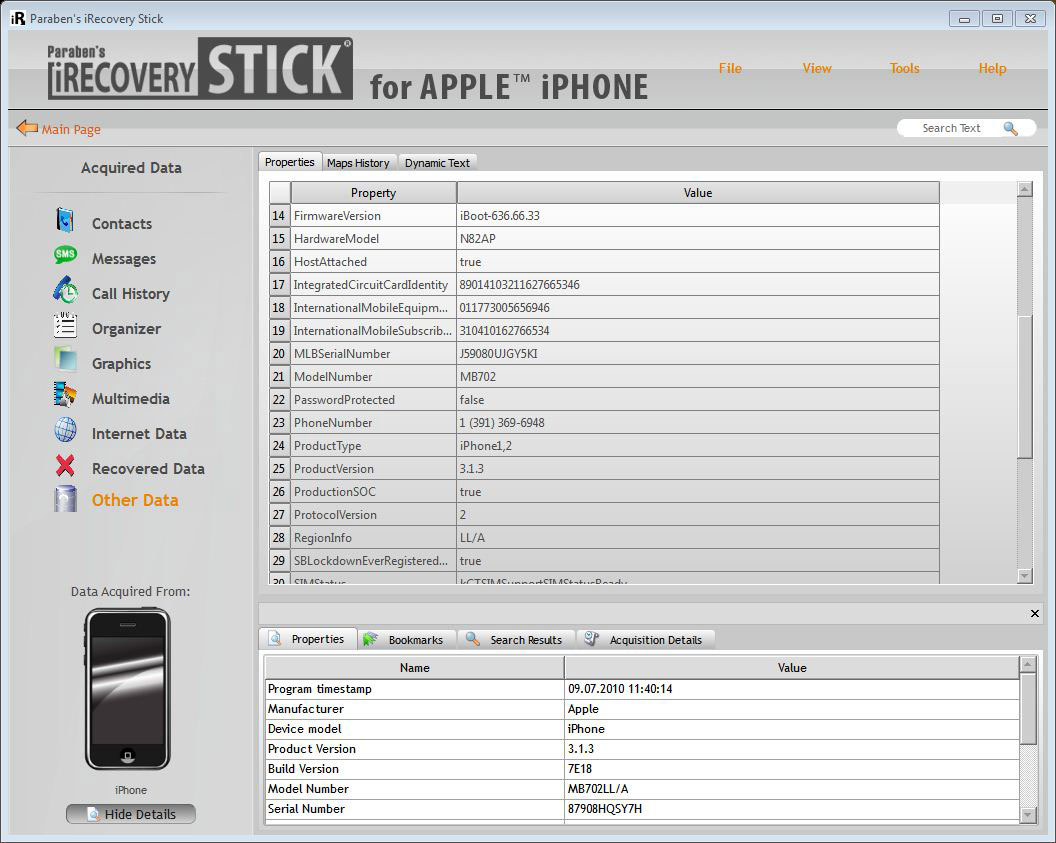Open the Contacts phone book icon

tap(65, 220)
